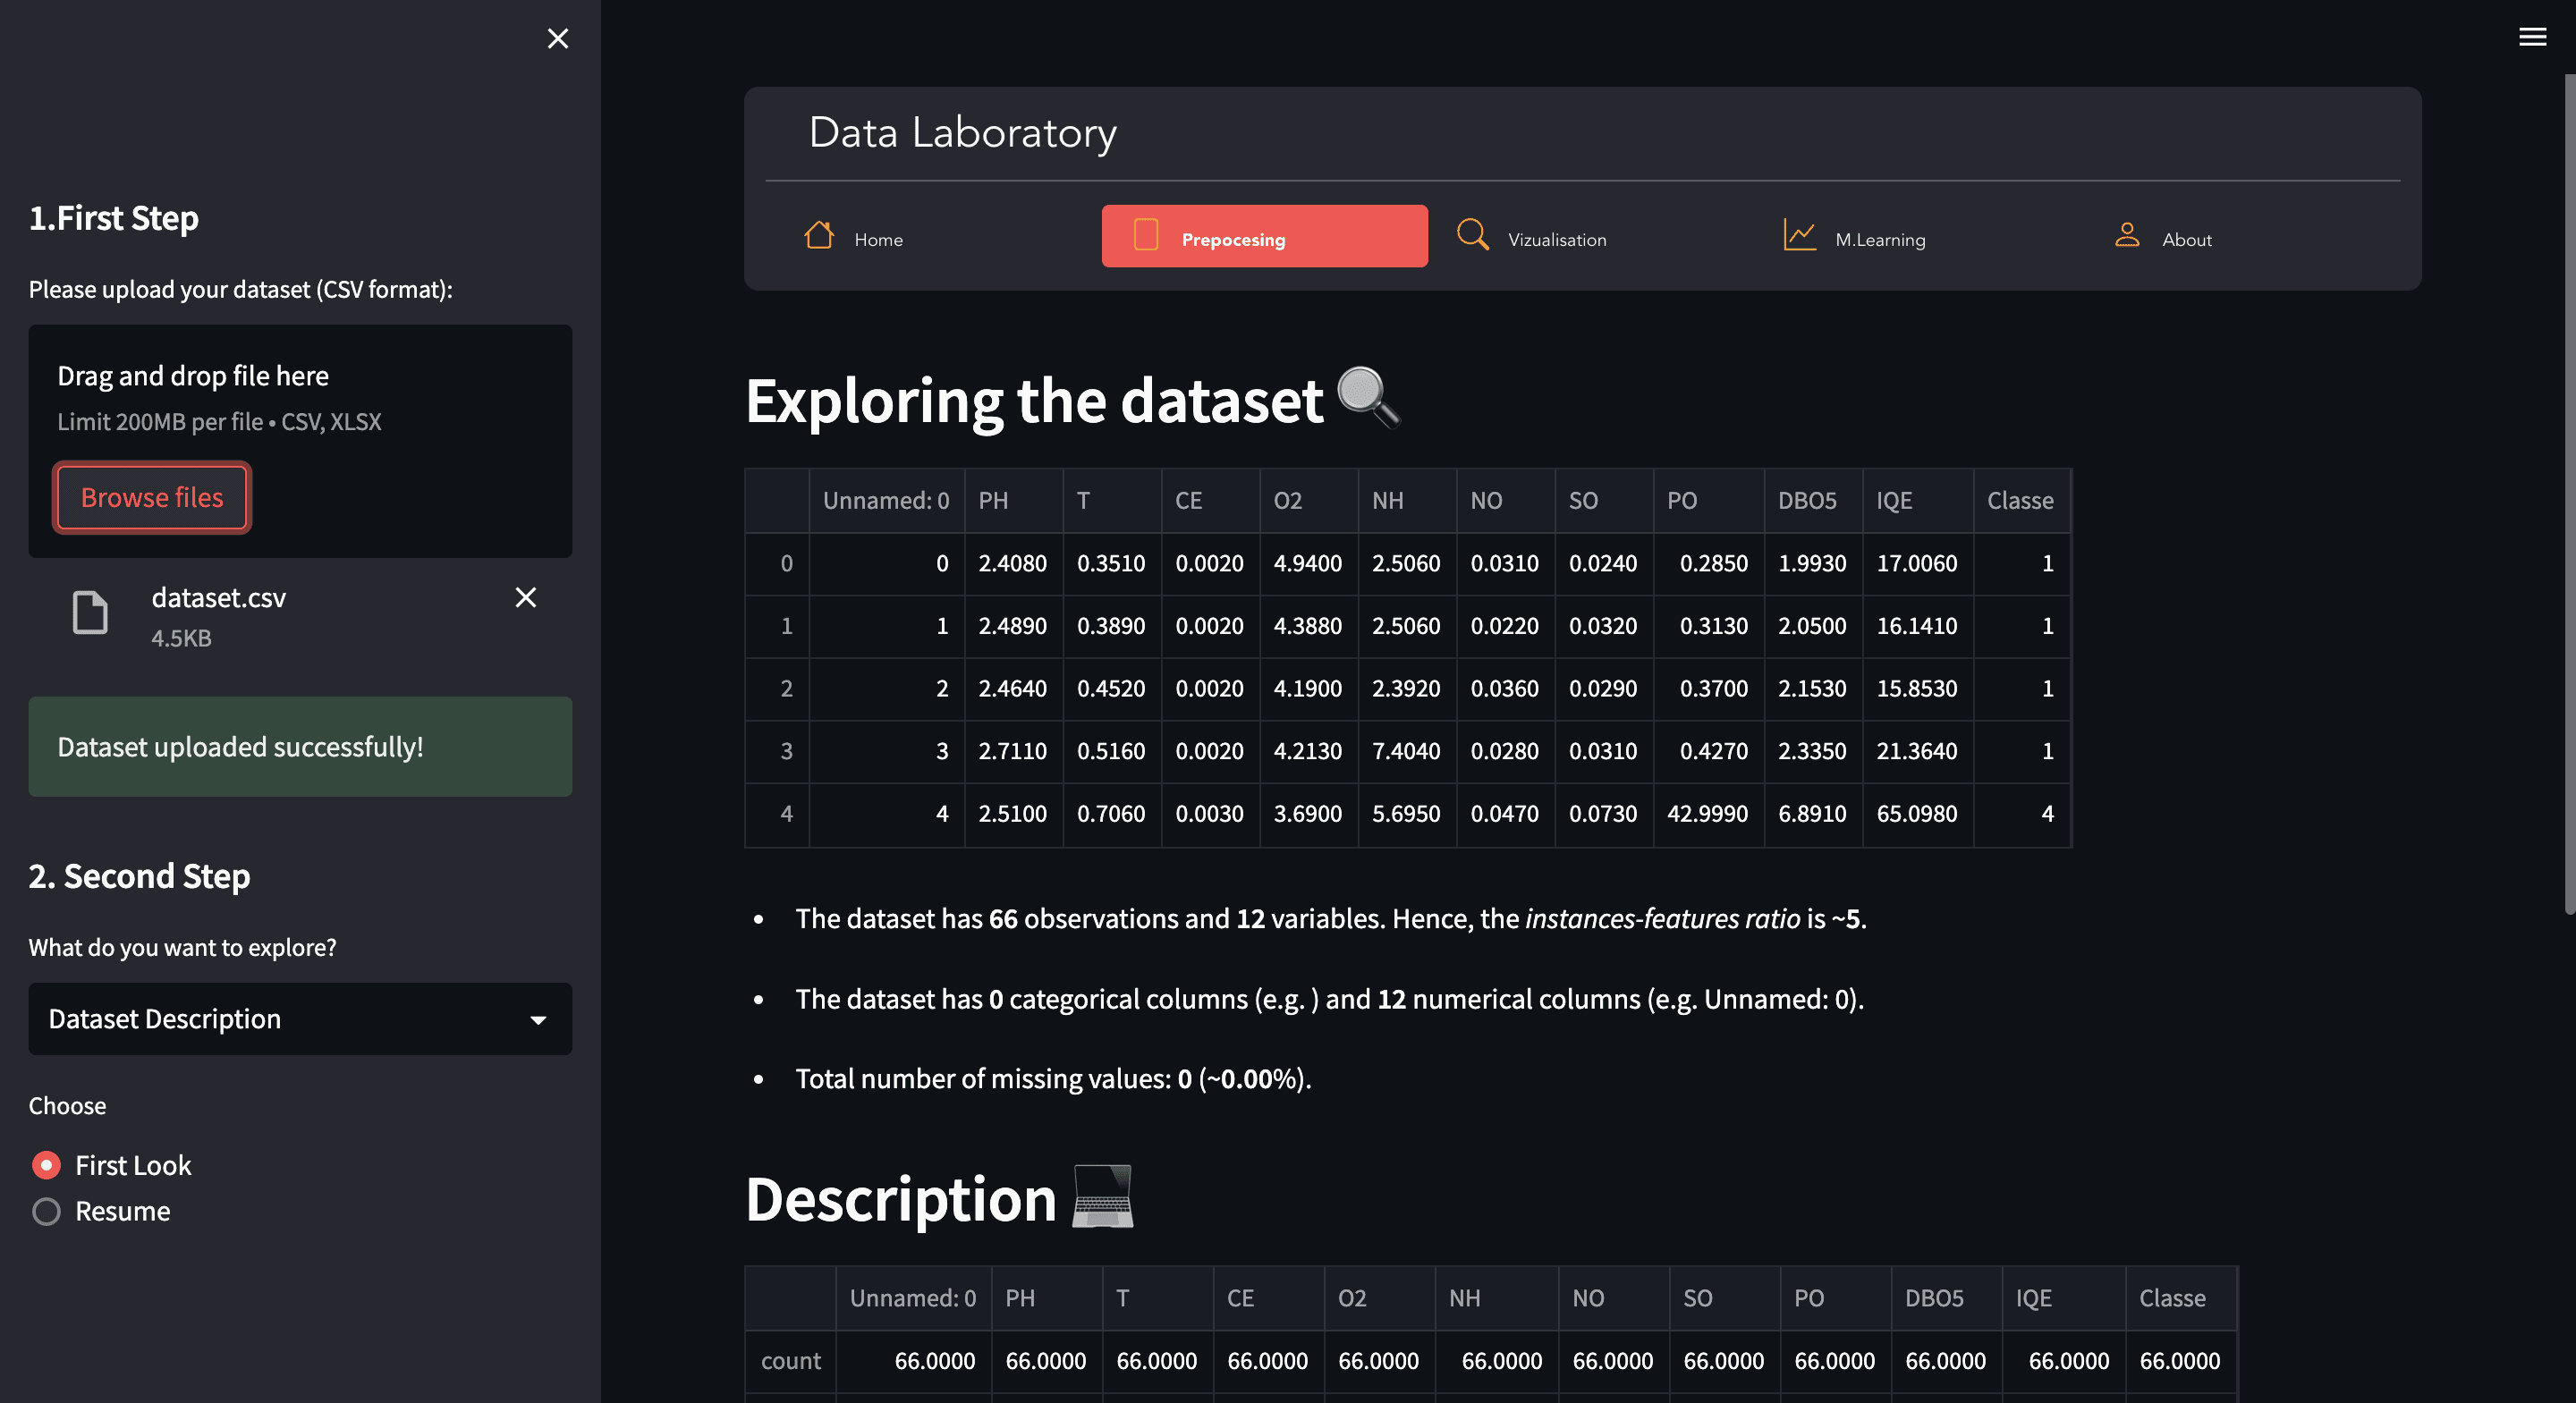Image resolution: width=2576 pixels, height=1403 pixels.
Task: Click the Browse files button
Action: click(x=152, y=497)
